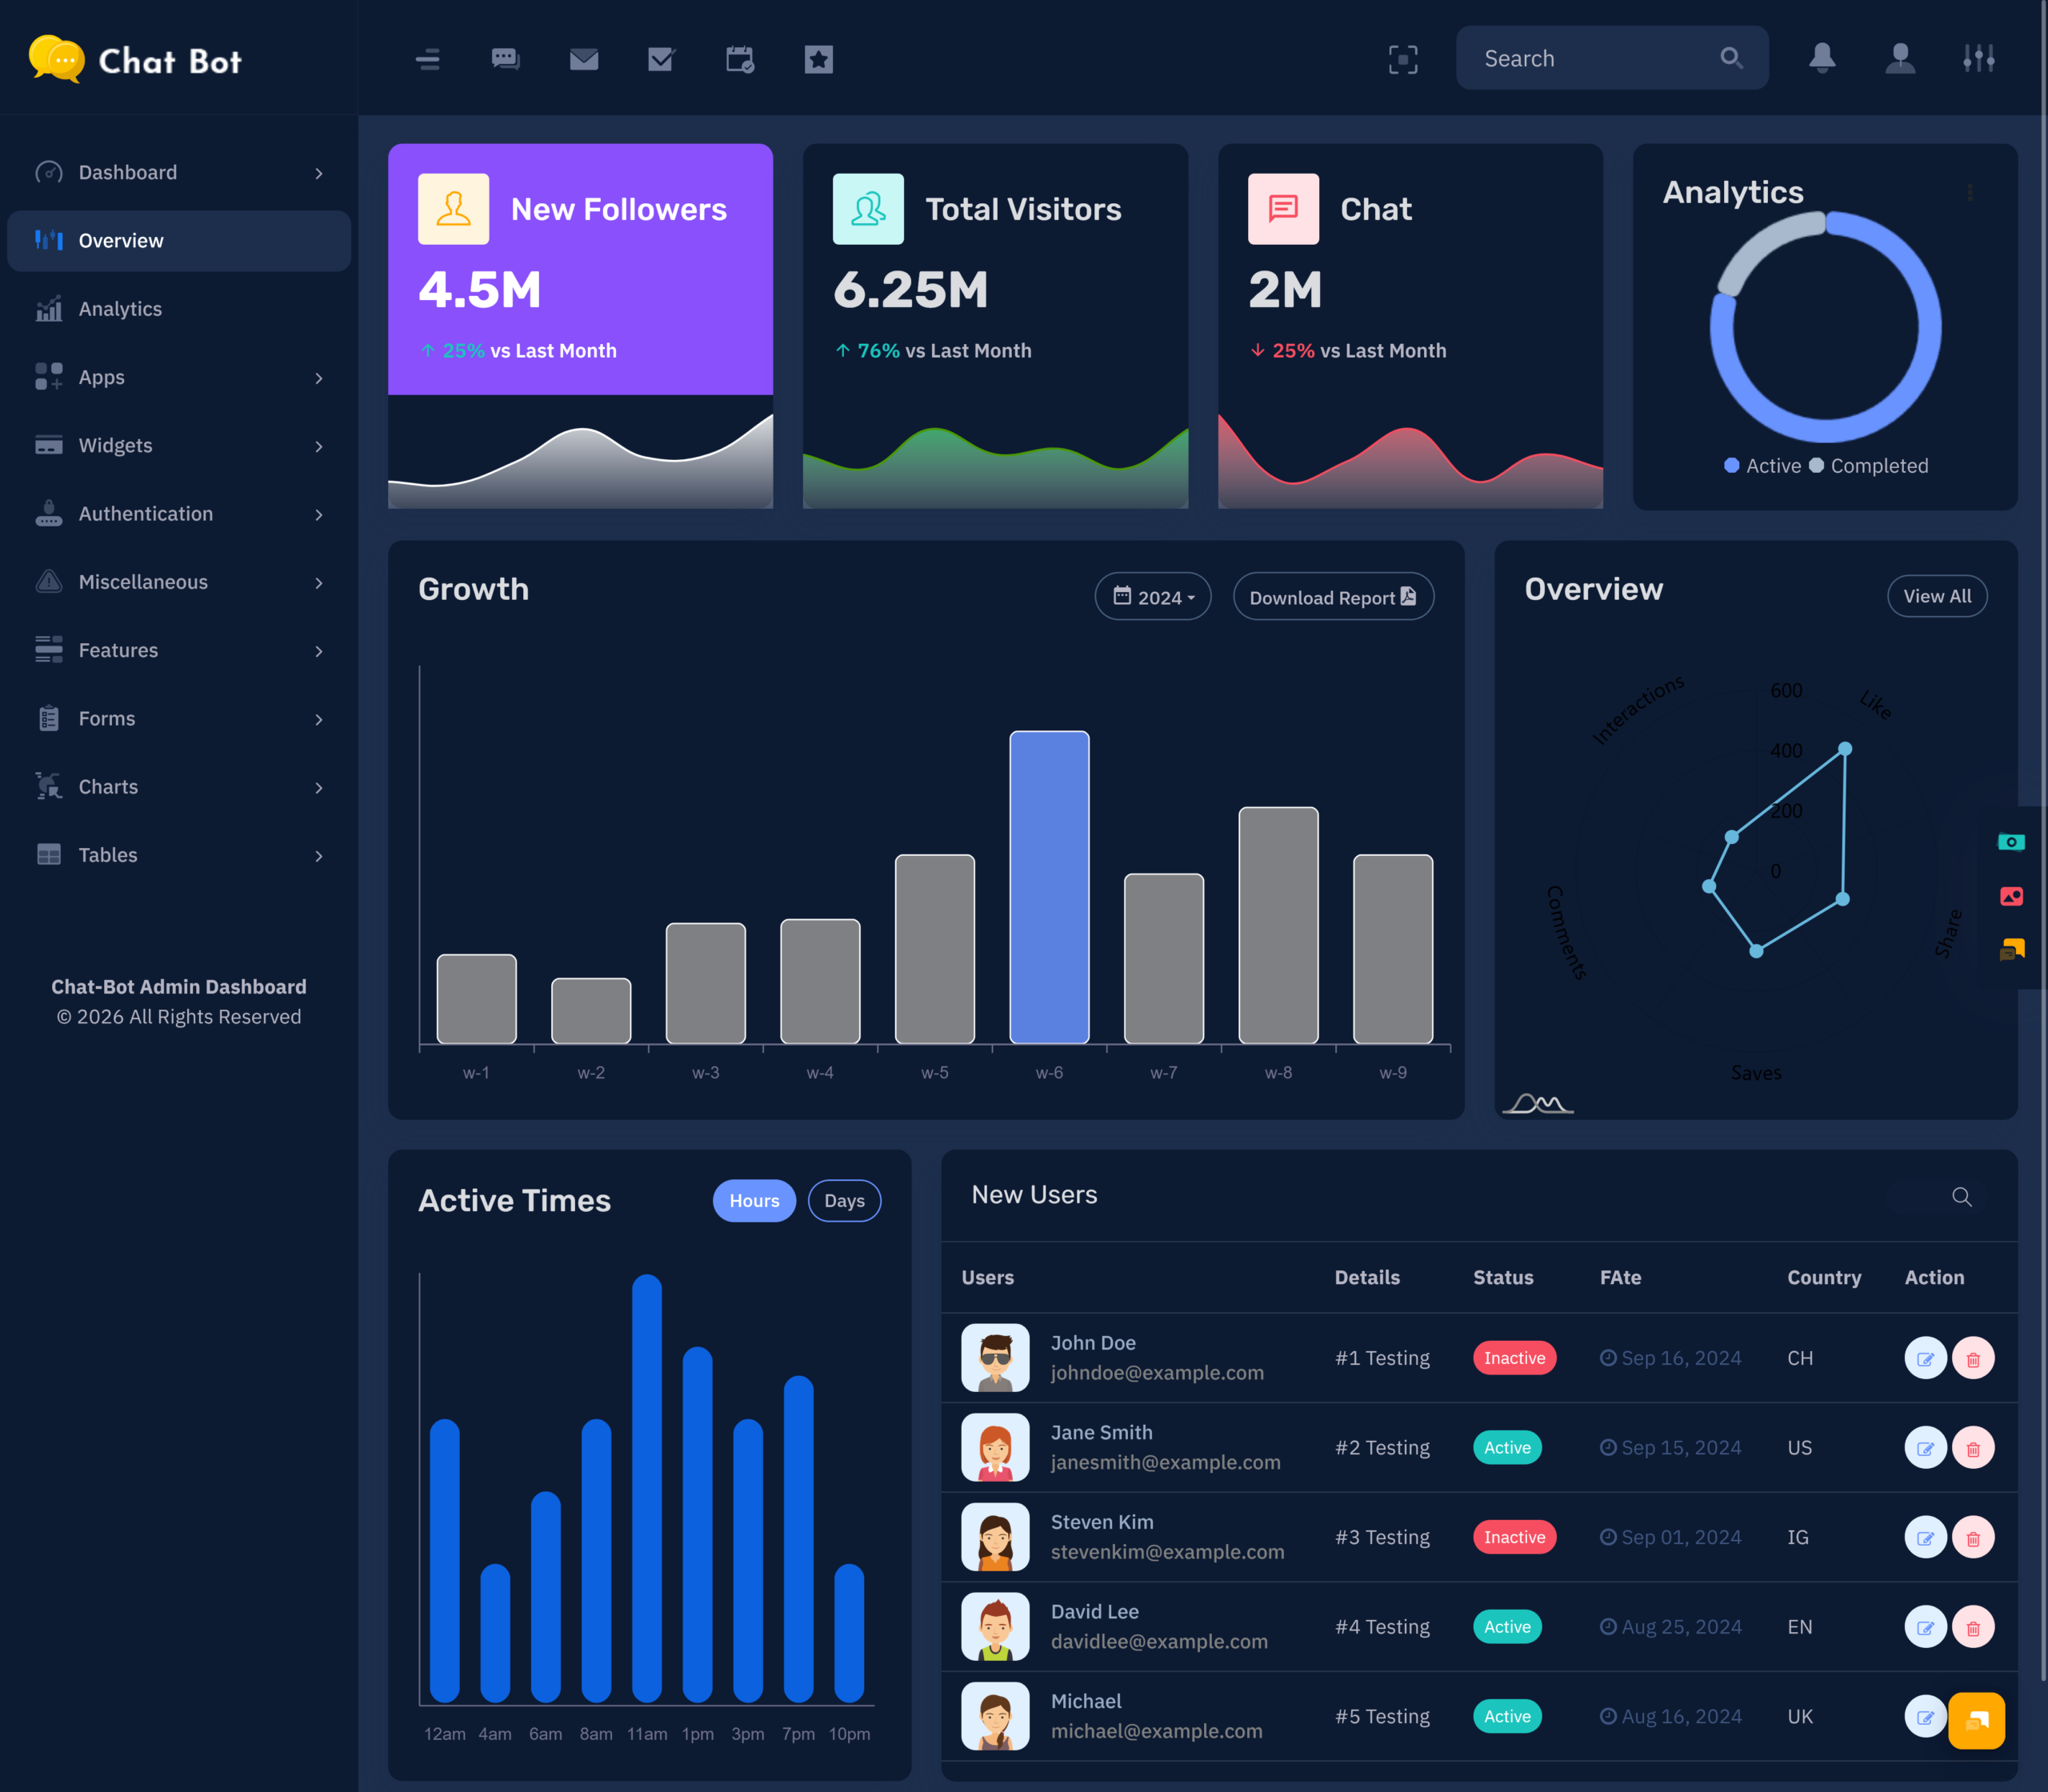Open the calendar icon in top bar

click(x=740, y=59)
